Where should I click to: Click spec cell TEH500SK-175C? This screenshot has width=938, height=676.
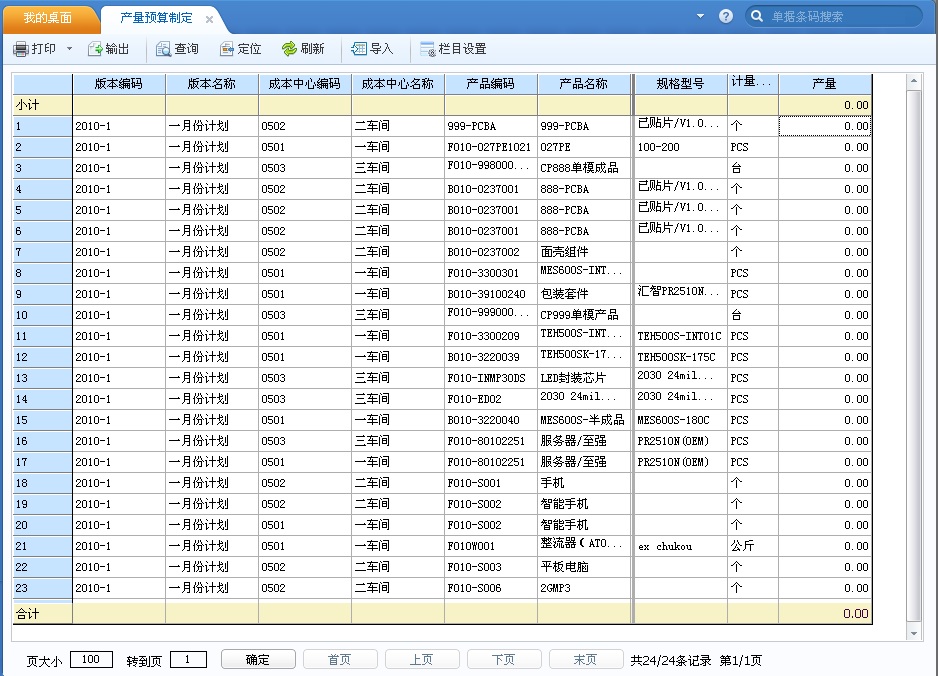pos(676,357)
